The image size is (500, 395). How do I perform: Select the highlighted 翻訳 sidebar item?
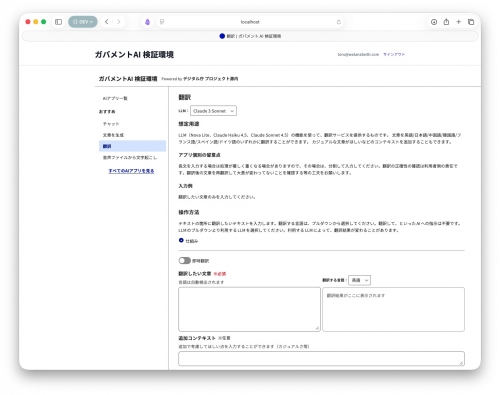coord(132,146)
